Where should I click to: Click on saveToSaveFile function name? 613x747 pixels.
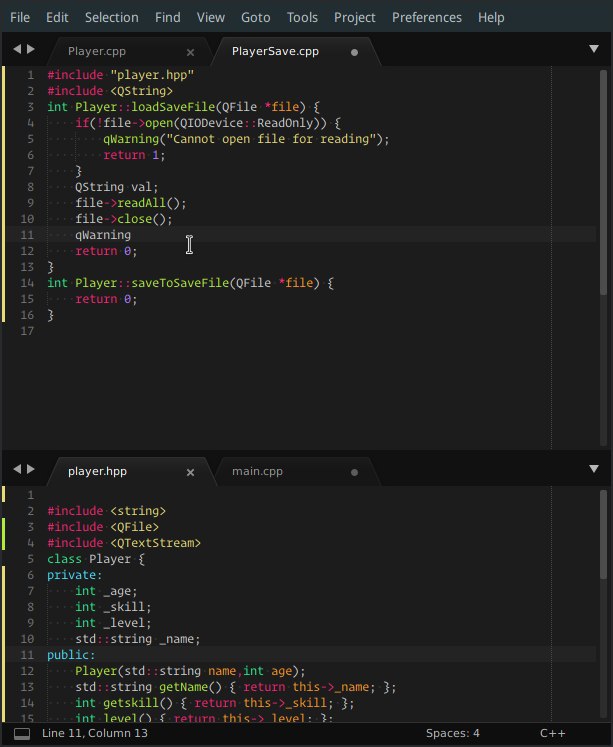point(180,283)
